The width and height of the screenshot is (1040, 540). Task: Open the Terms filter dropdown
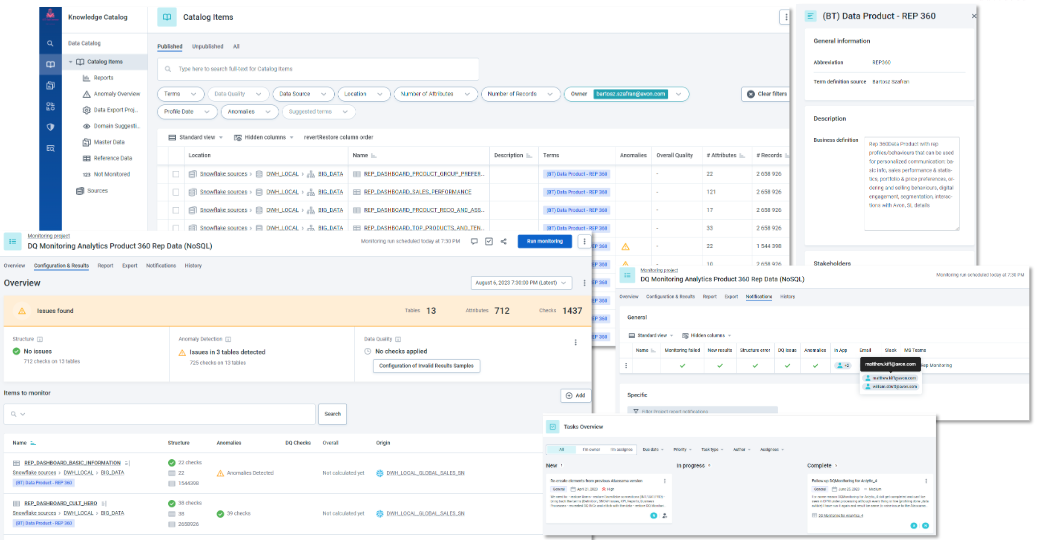(180, 94)
